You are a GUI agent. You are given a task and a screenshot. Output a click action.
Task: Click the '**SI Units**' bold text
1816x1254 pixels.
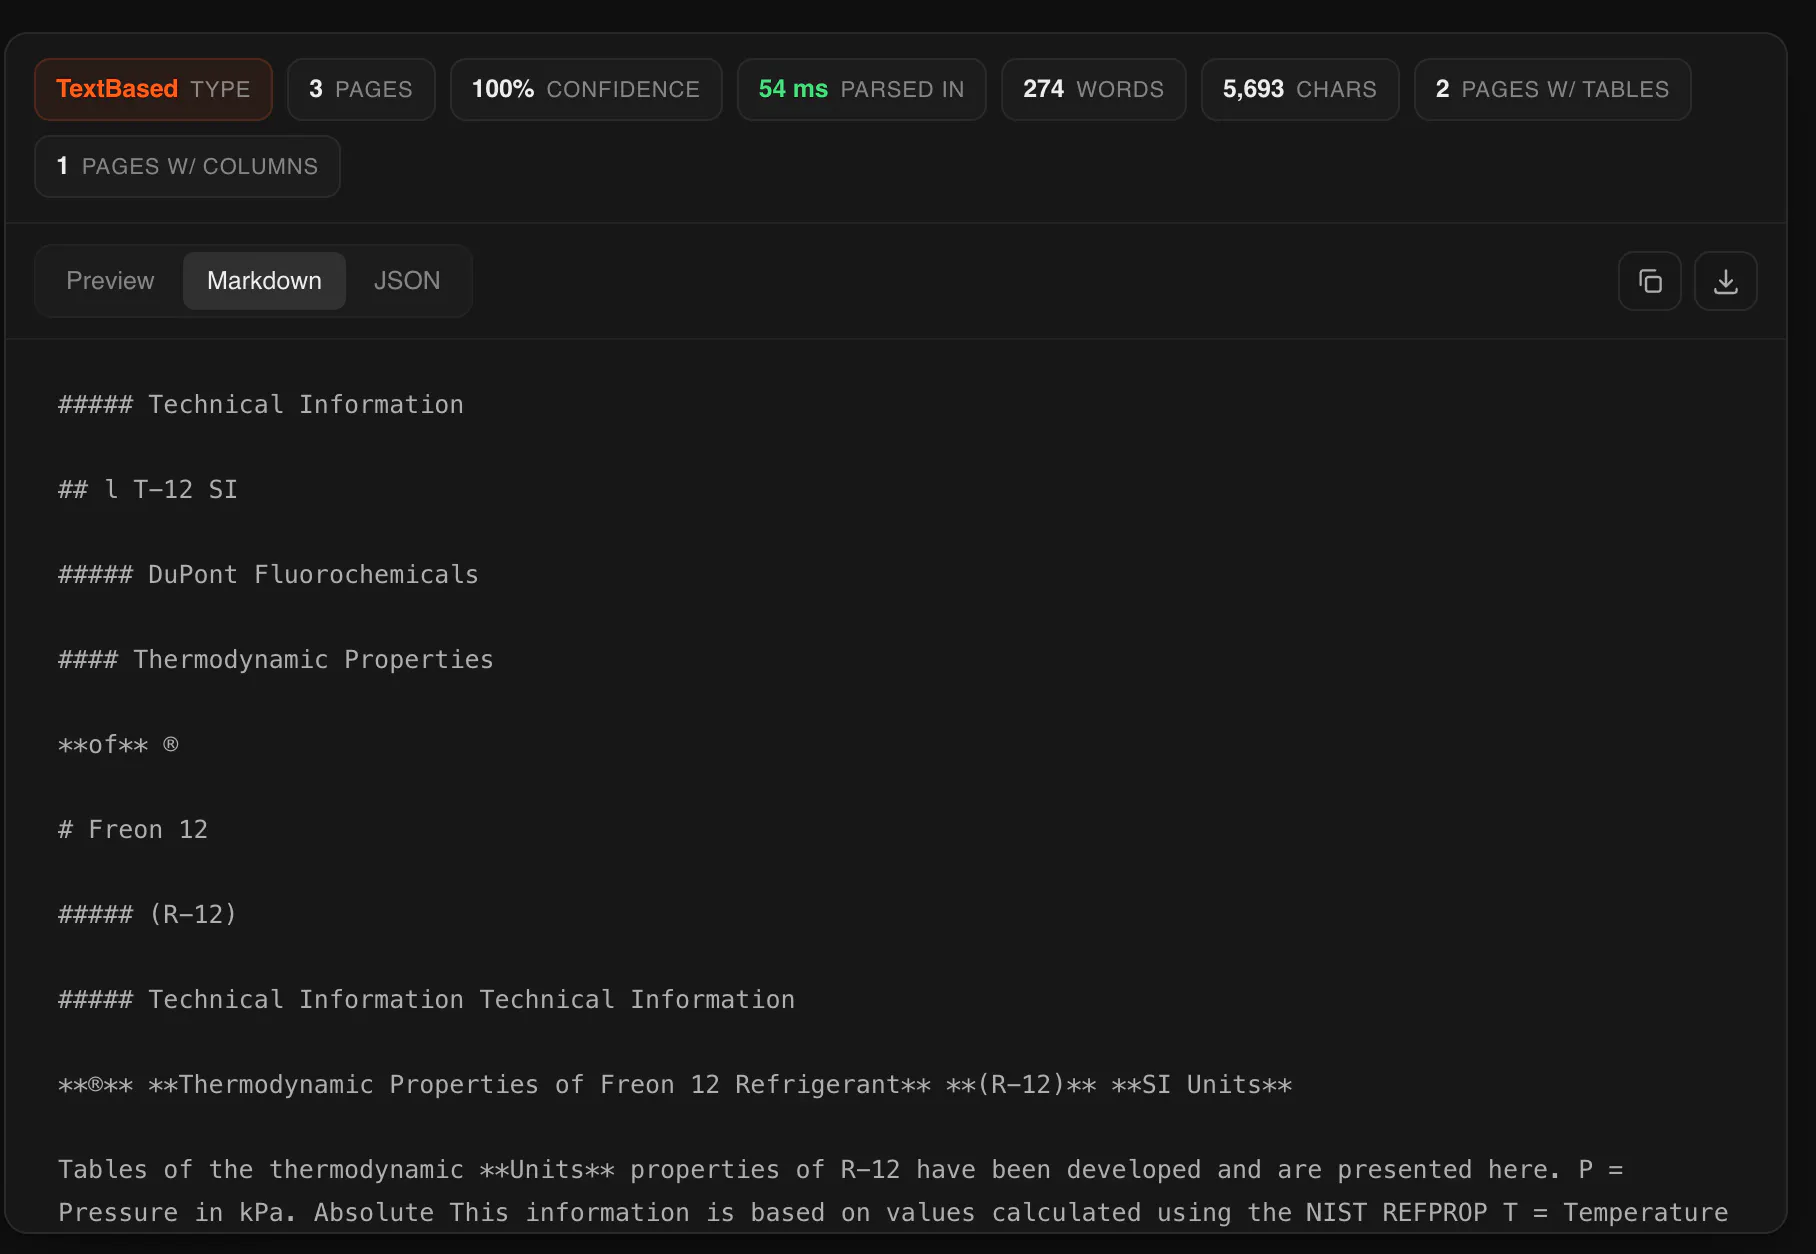pyautogui.click(x=1202, y=1084)
